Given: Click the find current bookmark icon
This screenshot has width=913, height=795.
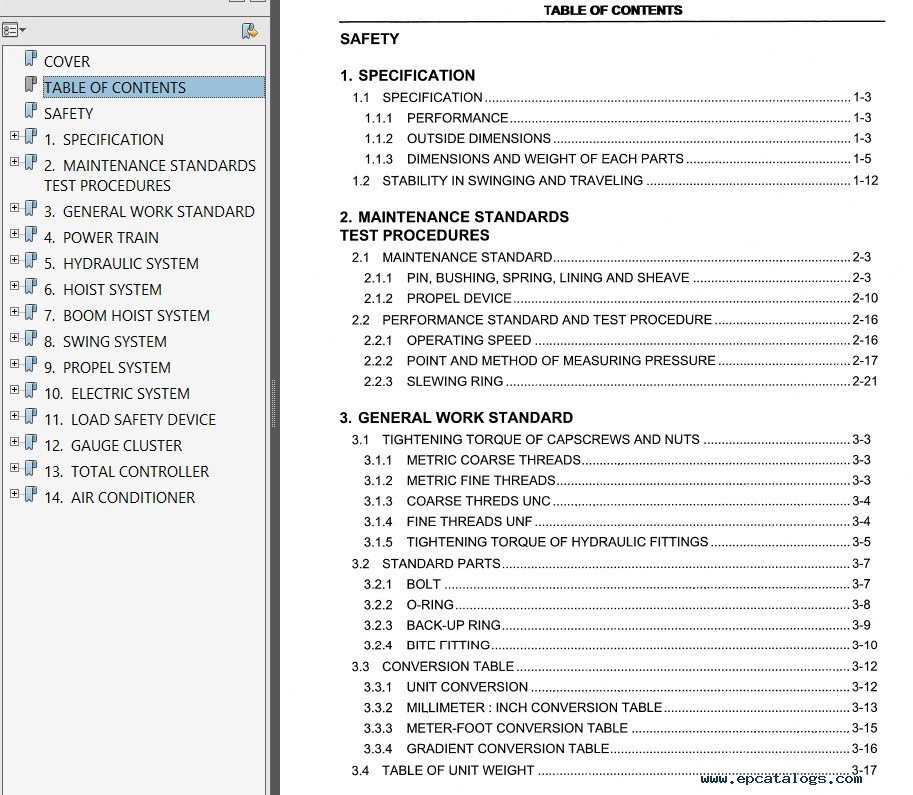Looking at the screenshot, I should [250, 31].
